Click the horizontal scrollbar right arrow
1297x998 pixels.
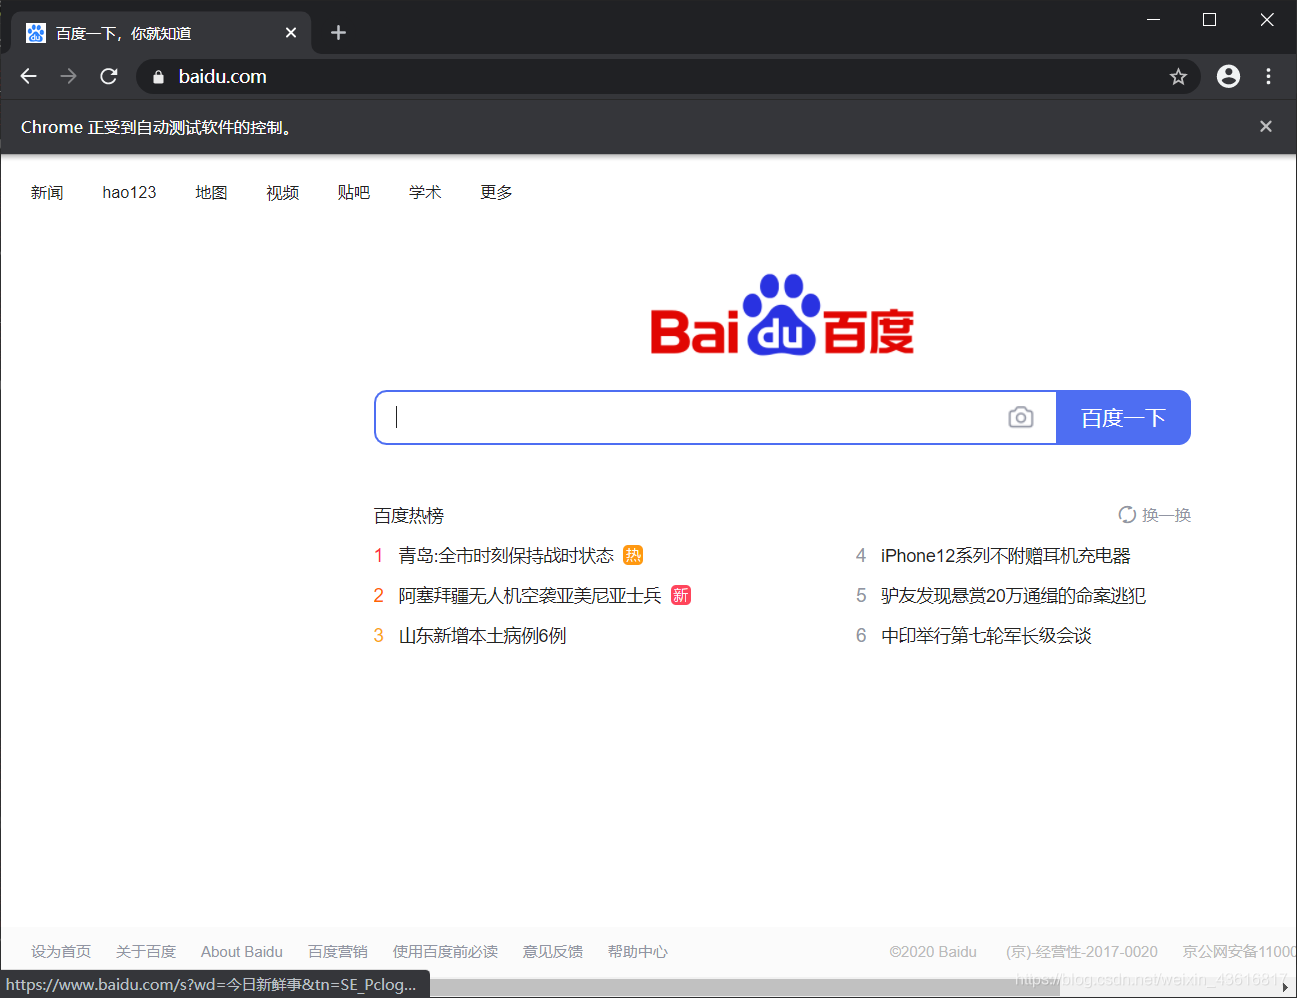[1285, 987]
